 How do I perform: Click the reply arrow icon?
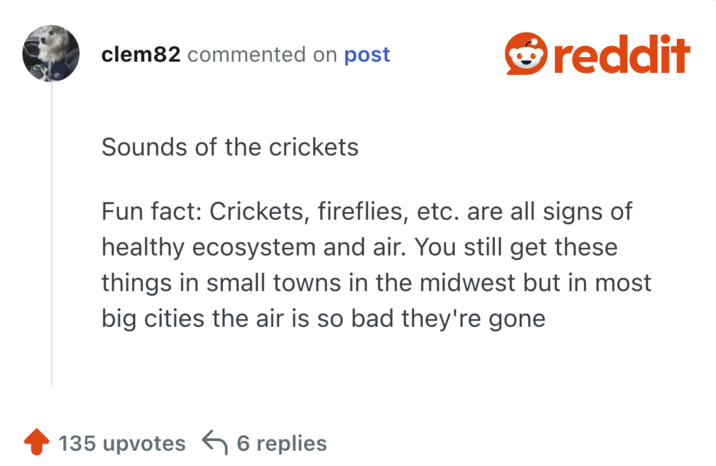(215, 442)
